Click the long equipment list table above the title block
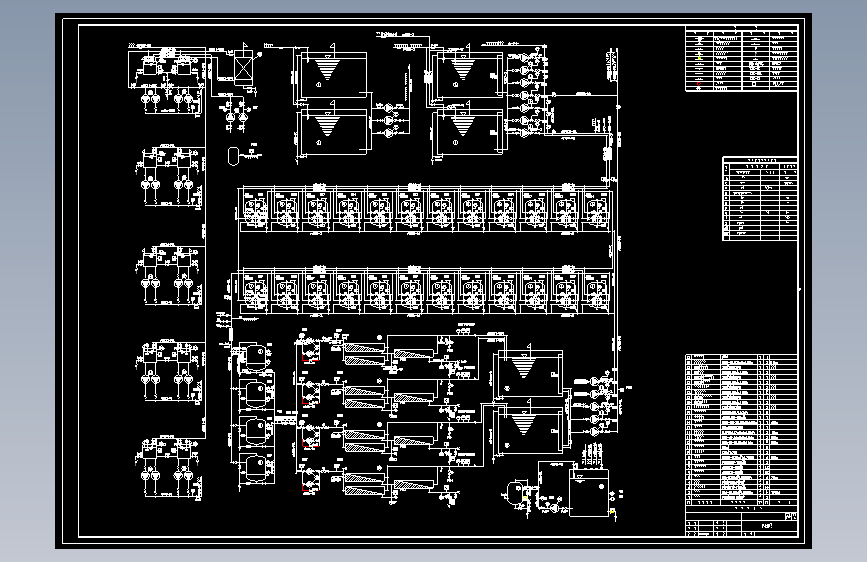The width and height of the screenshot is (867, 562). click(741, 430)
